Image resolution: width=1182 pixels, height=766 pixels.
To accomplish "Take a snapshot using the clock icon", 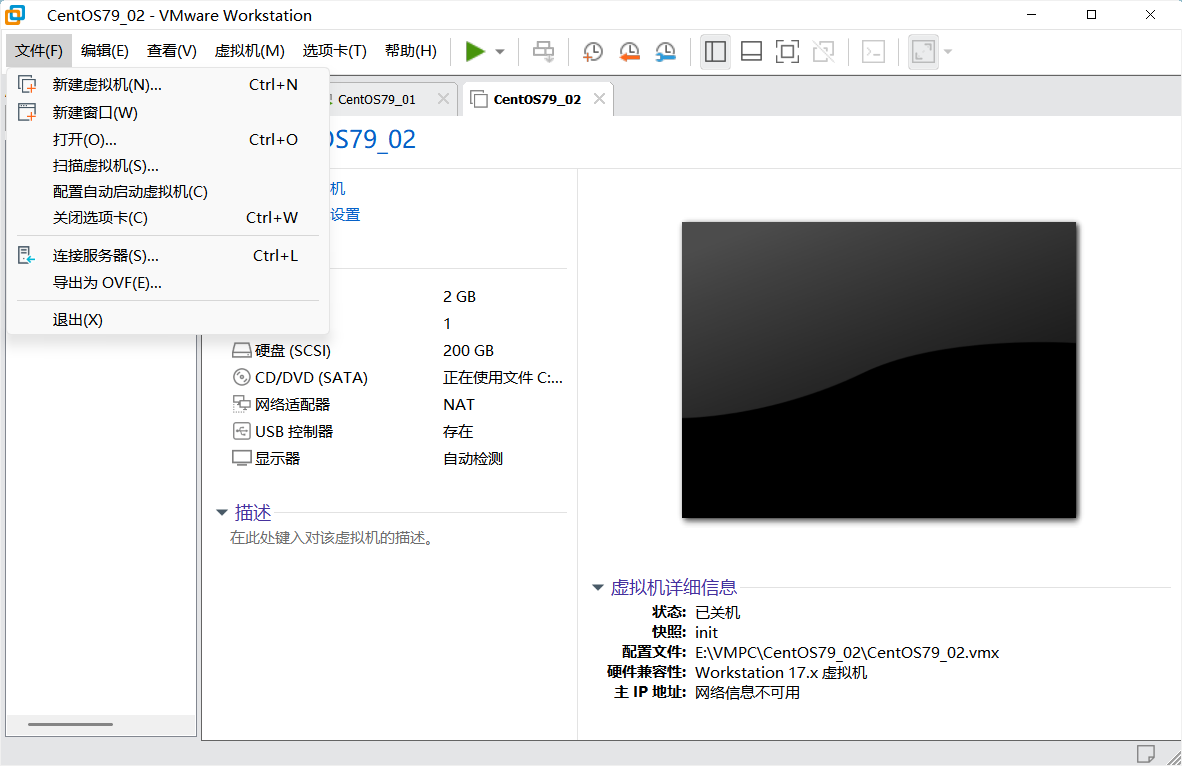I will point(593,51).
